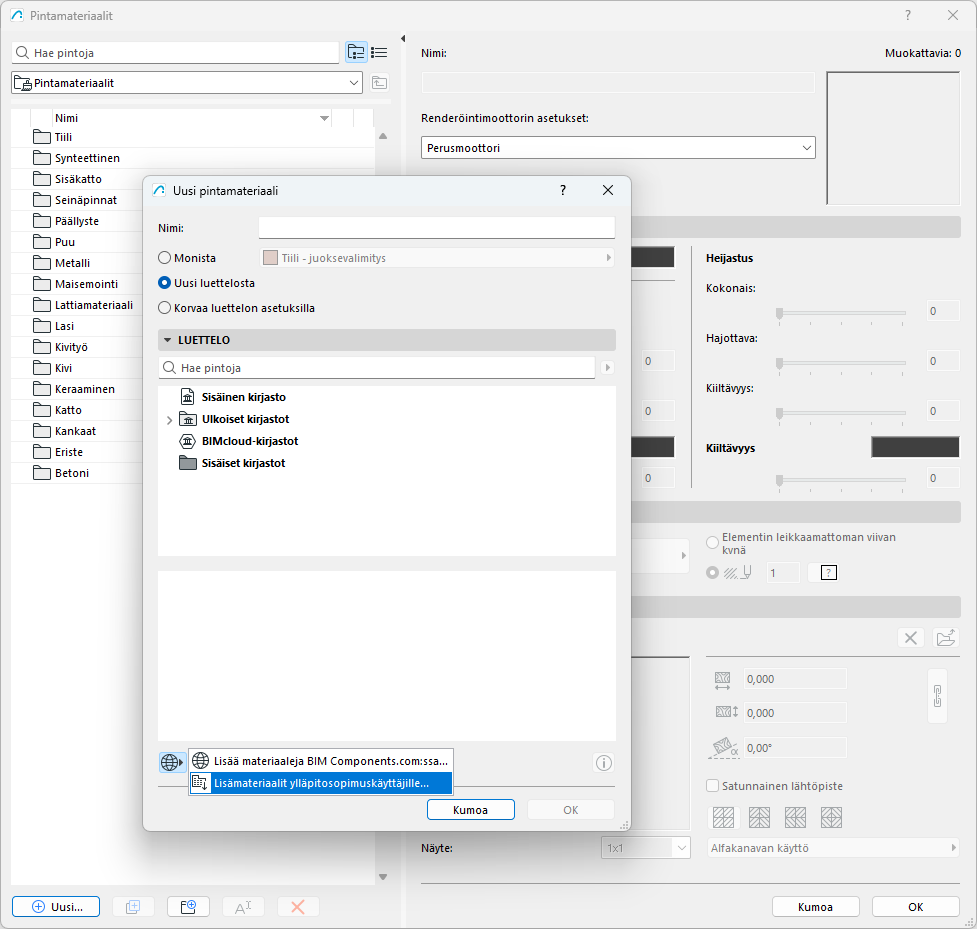Click the globe icon button in dialog

171,762
